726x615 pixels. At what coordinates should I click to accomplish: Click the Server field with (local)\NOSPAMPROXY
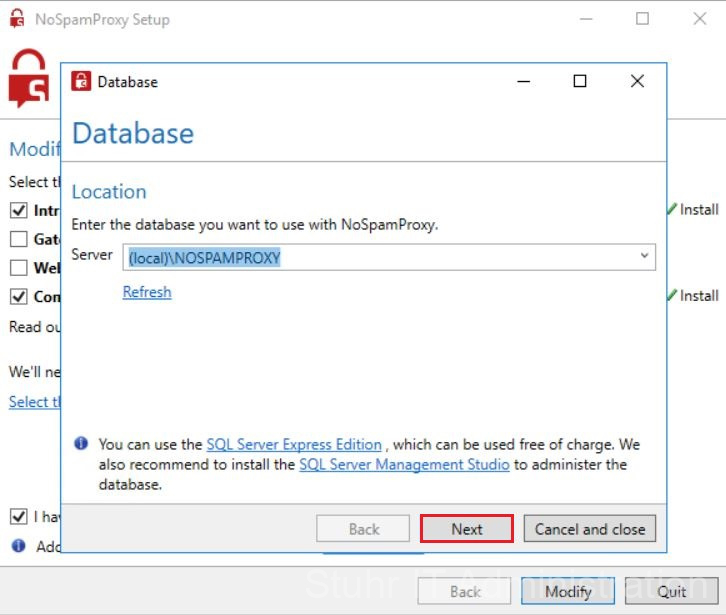click(x=389, y=257)
